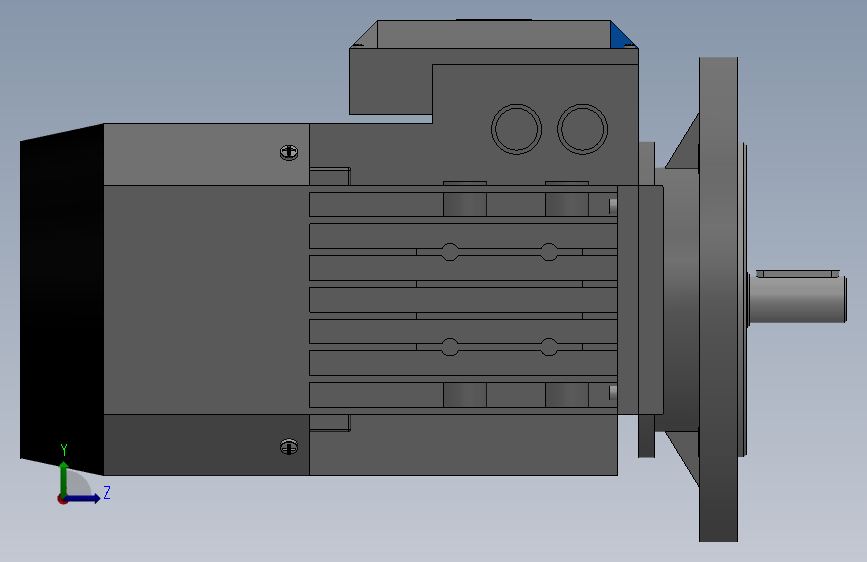Select the black fan cowl end

(x=62, y=299)
